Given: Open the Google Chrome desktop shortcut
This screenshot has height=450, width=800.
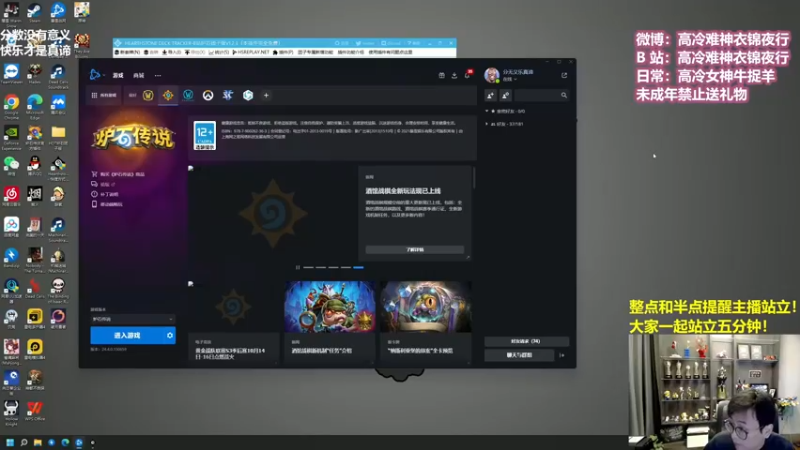Looking at the screenshot, I should point(11,106).
